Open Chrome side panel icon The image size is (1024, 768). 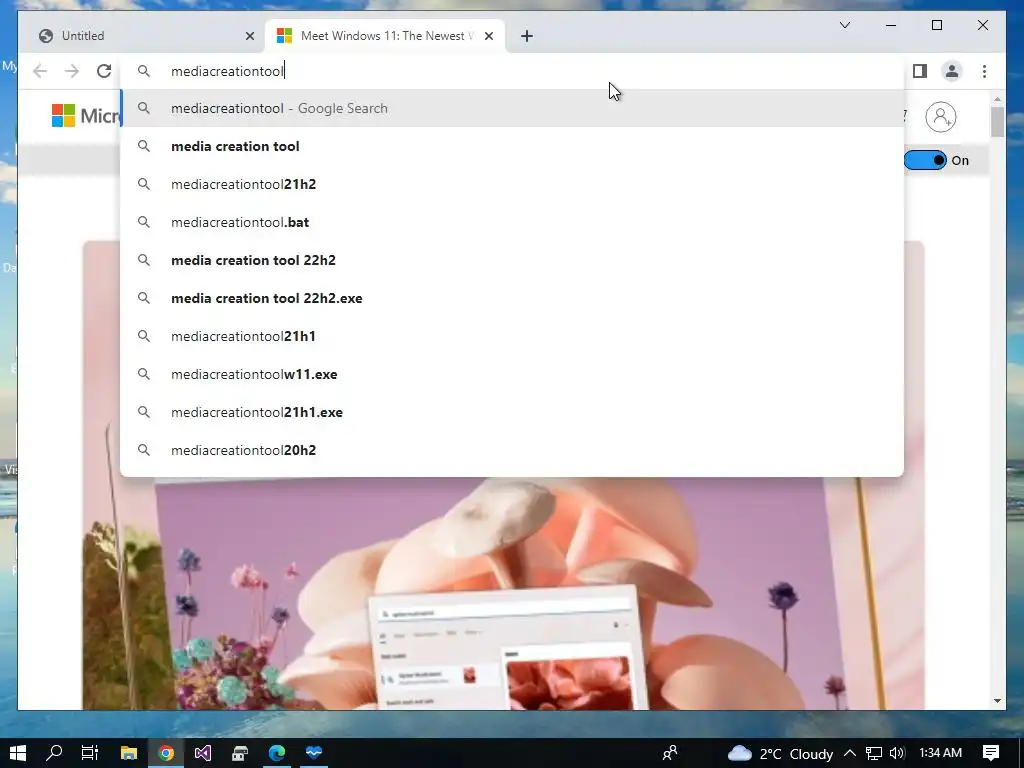point(920,71)
